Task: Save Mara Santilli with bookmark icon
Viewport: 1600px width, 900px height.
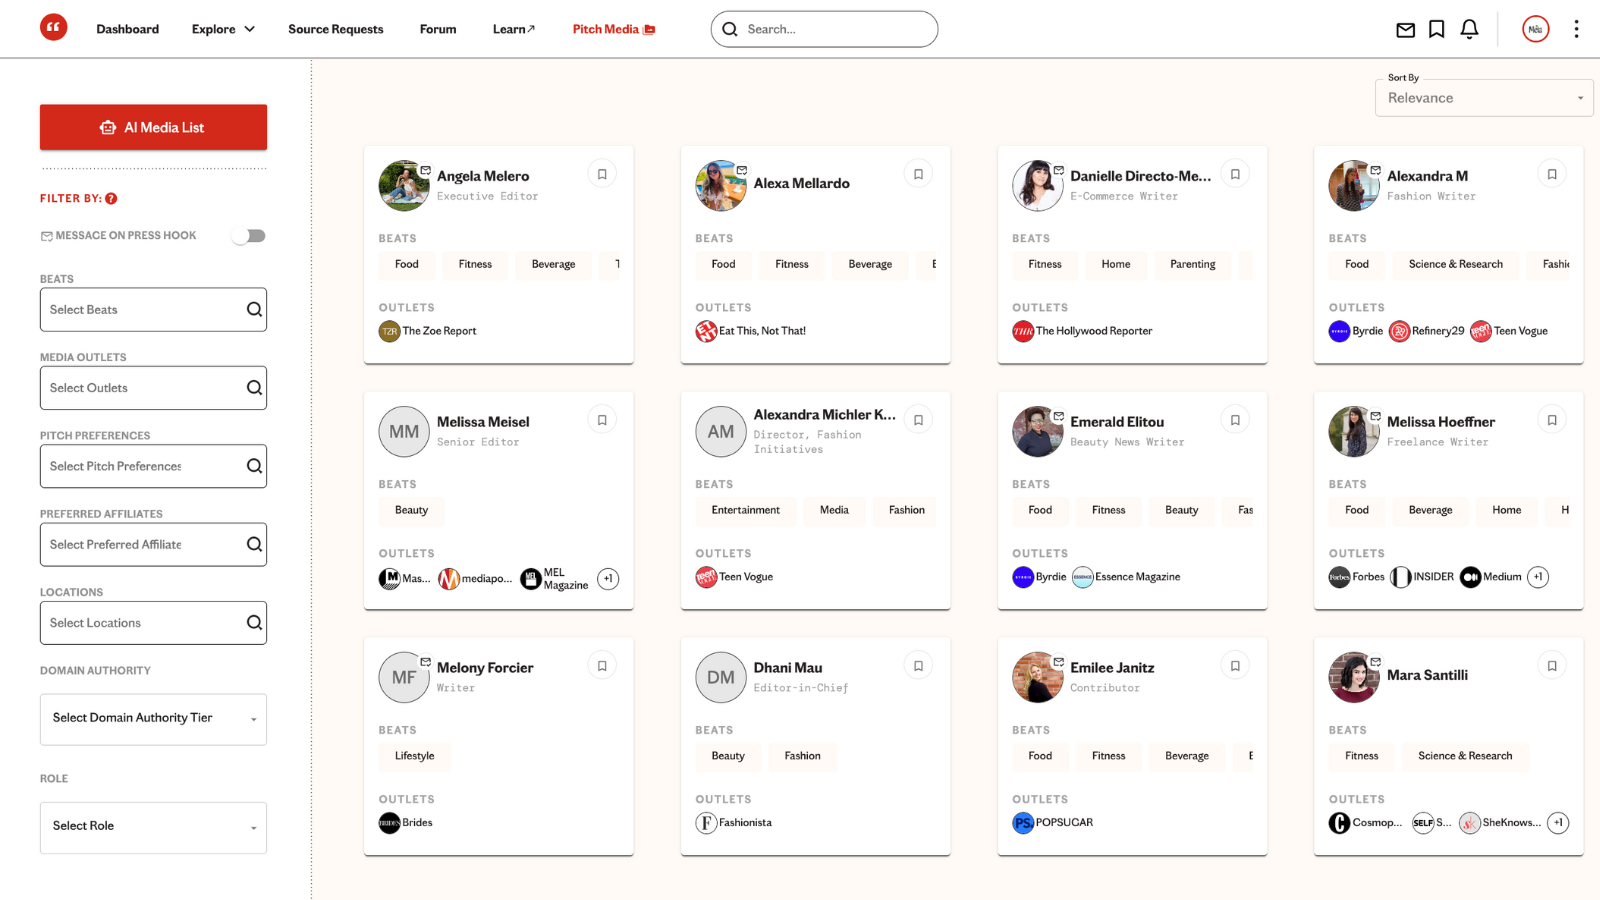Action: tap(1552, 666)
